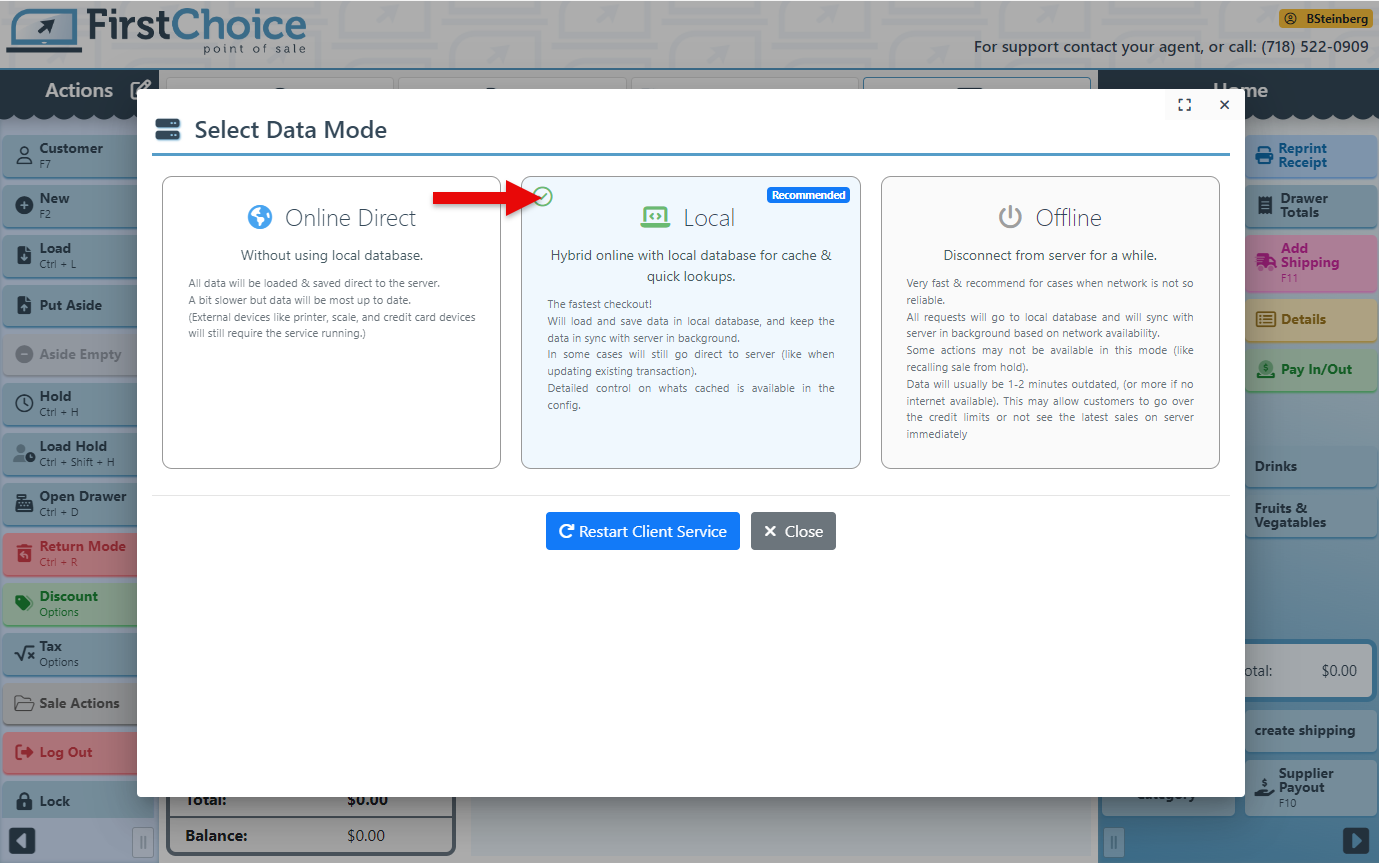Click the Offline power icon
Screen dimensions: 1379x863
tap(1010, 217)
